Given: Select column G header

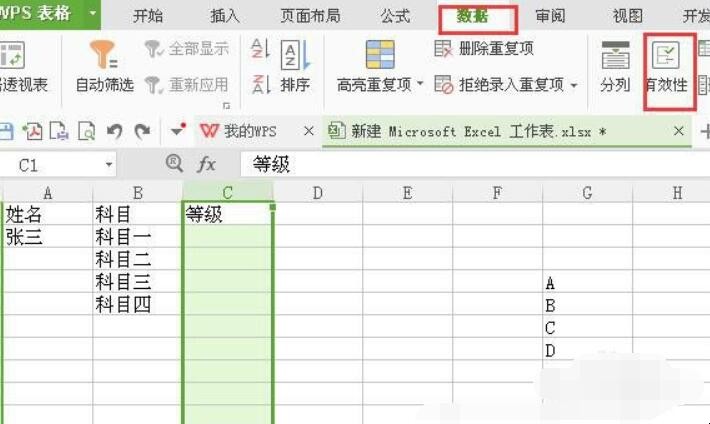Looking at the screenshot, I should tap(587, 193).
